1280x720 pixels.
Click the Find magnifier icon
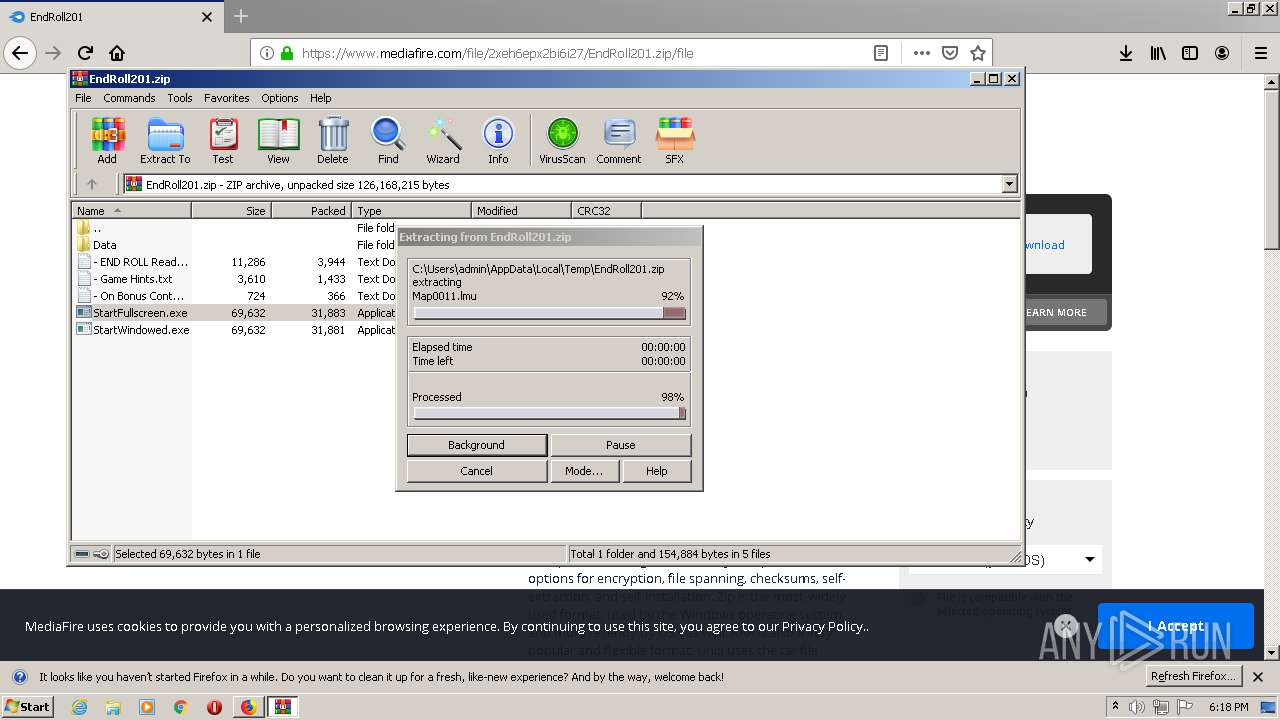pyautogui.click(x=388, y=140)
